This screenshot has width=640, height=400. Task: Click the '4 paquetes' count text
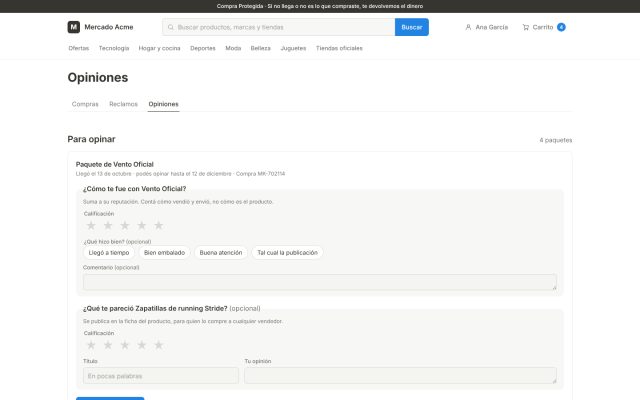(556, 140)
